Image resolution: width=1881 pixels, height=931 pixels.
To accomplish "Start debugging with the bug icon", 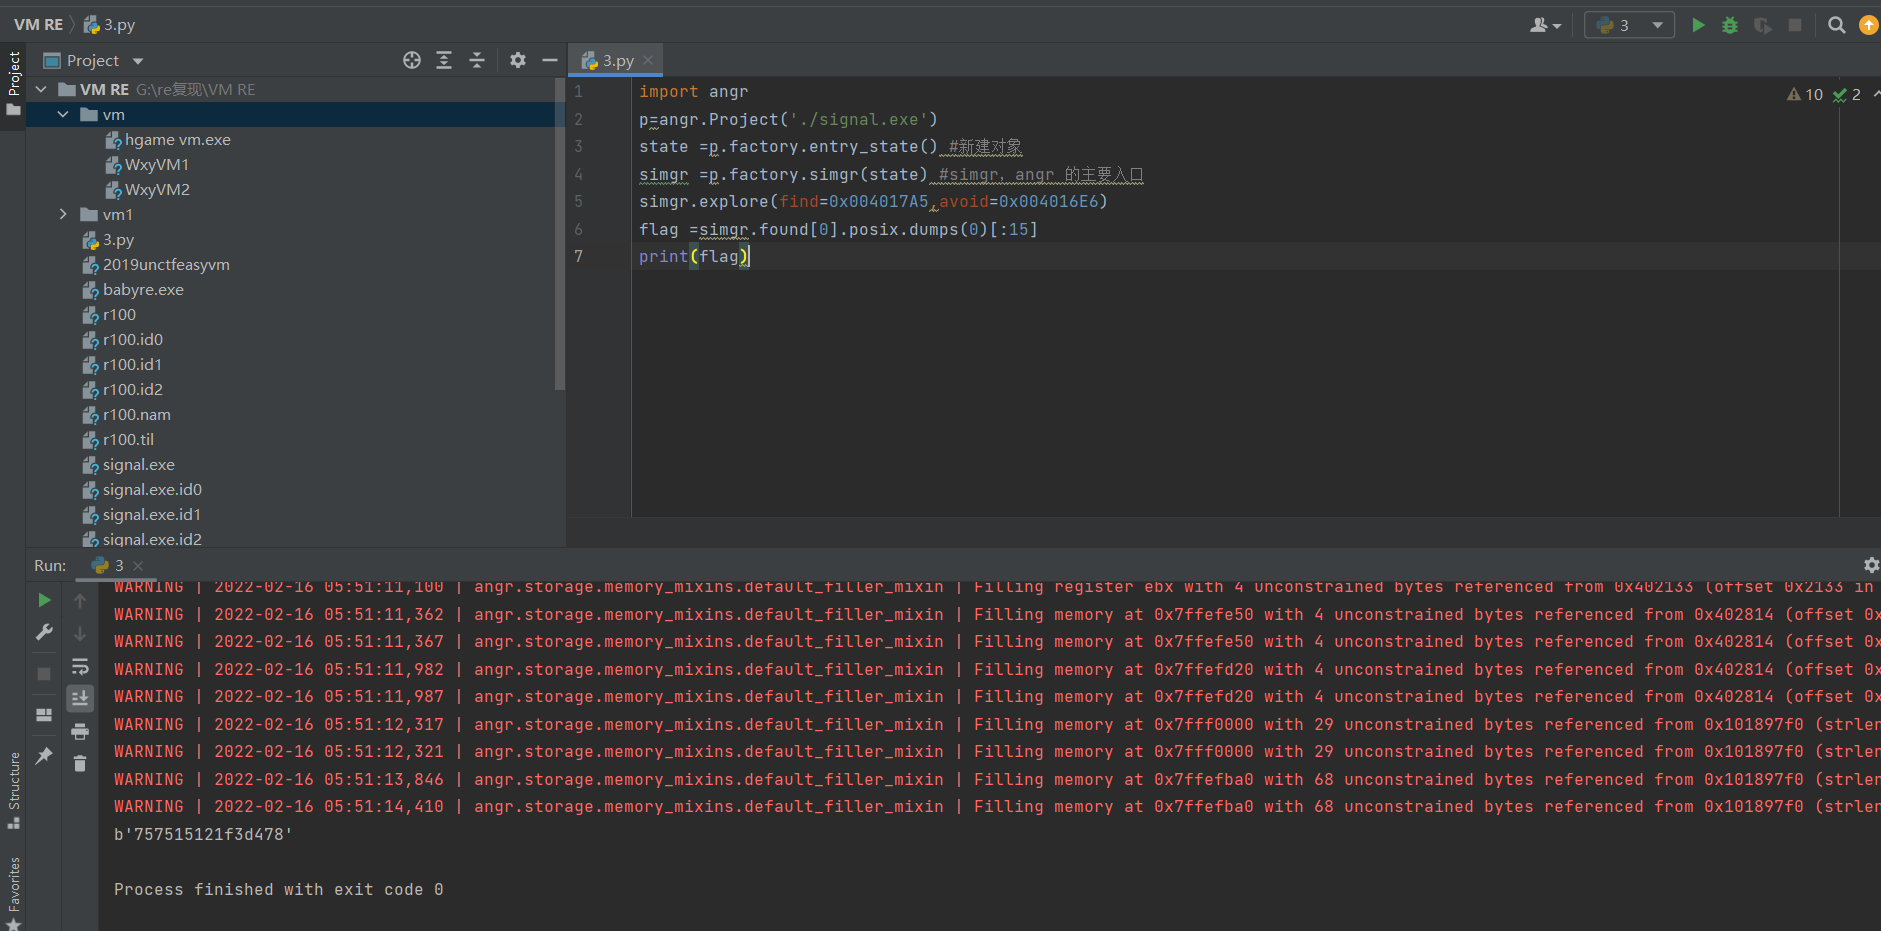I will tap(1730, 25).
